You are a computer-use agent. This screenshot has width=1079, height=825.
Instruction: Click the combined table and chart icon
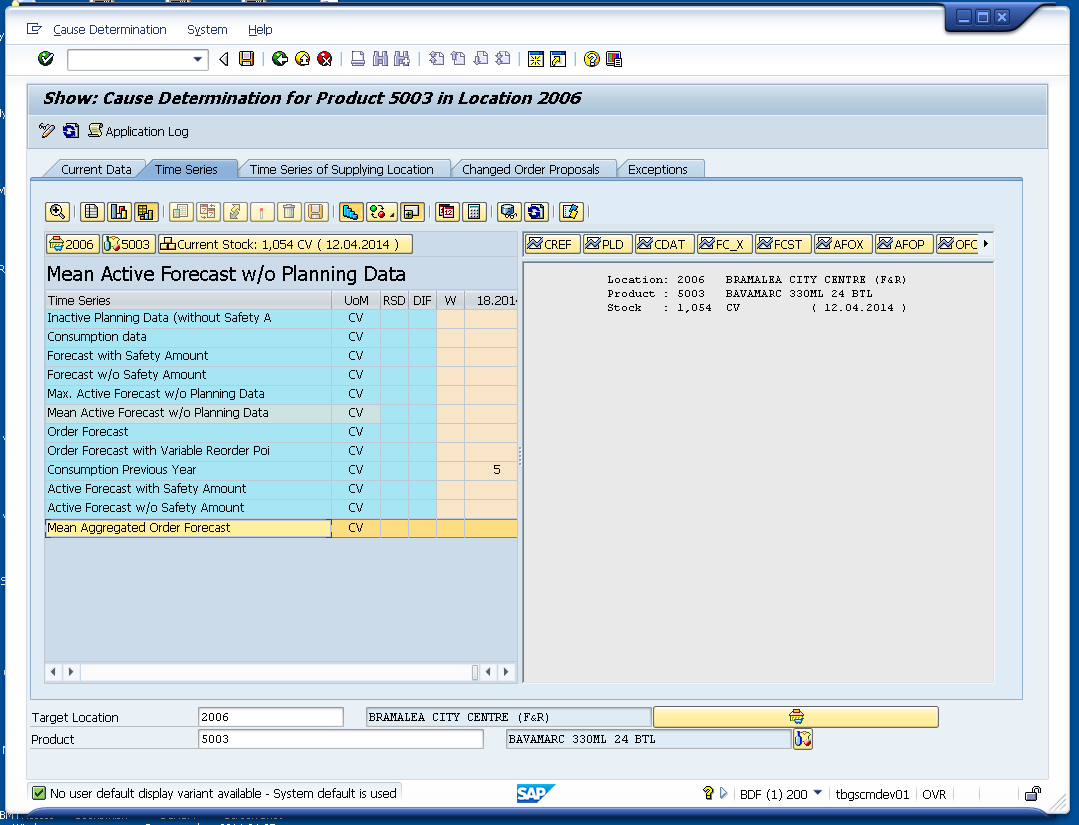(x=145, y=212)
